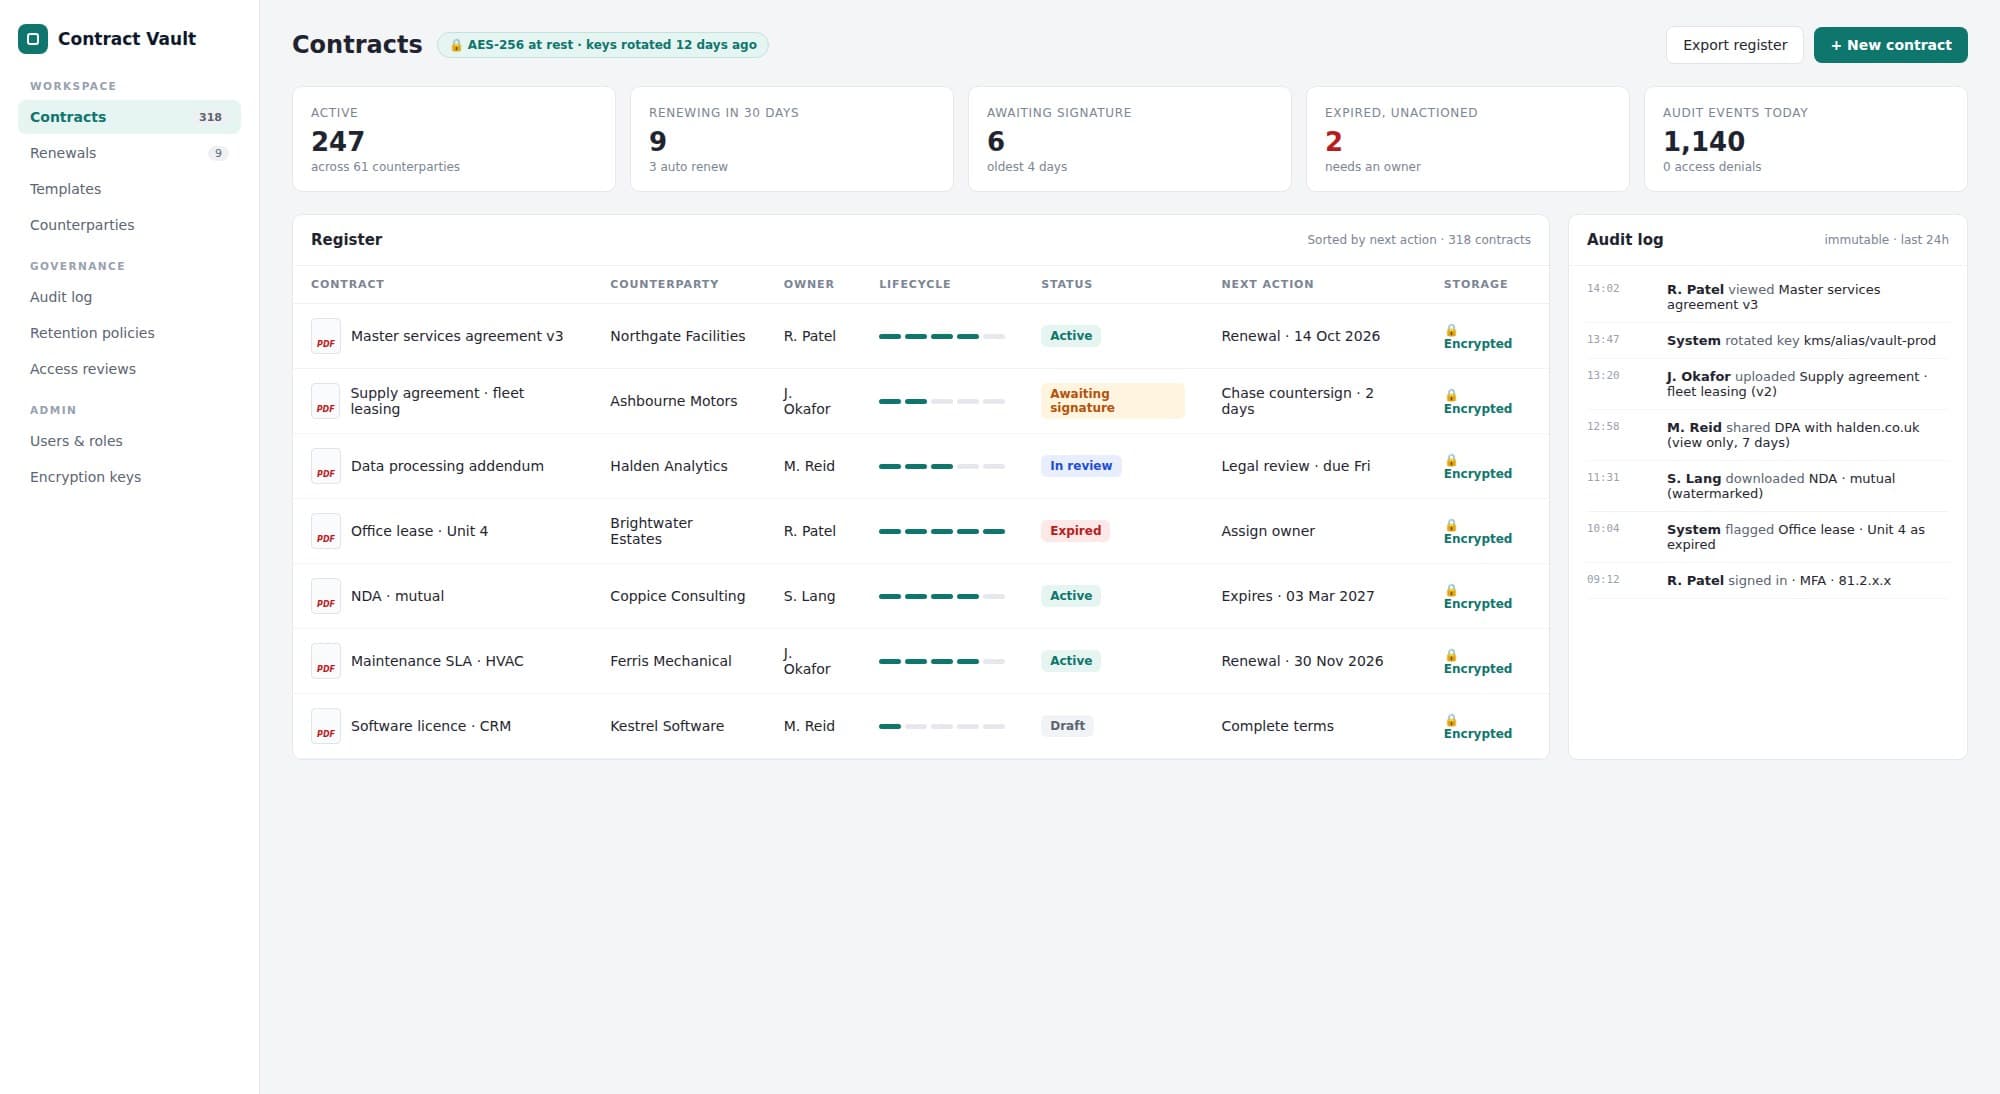Go to Access reviews
The image size is (2000, 1094).
(x=129, y=369)
